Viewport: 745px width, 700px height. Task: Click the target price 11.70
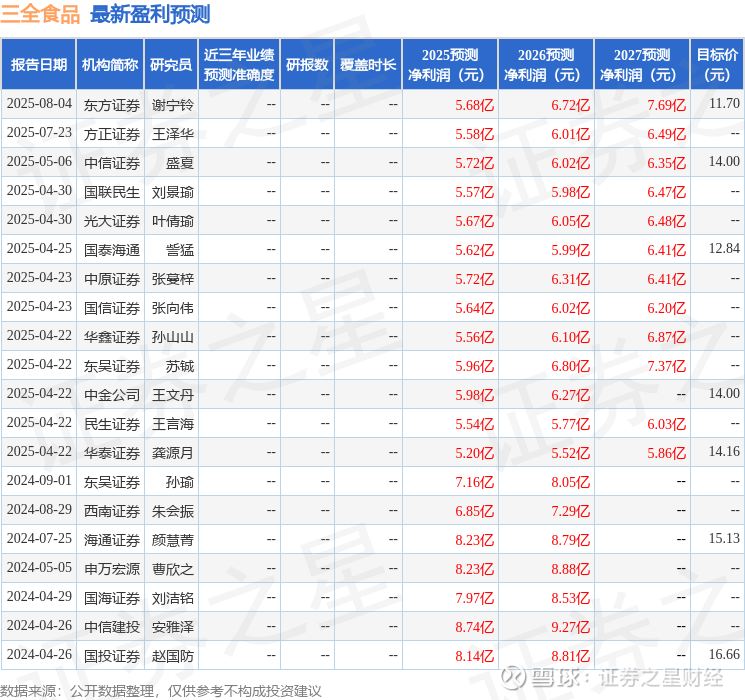coord(724,104)
